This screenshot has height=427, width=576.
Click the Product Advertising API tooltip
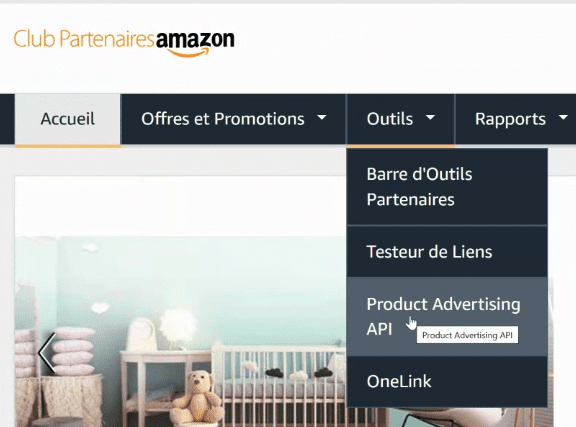click(x=467, y=335)
